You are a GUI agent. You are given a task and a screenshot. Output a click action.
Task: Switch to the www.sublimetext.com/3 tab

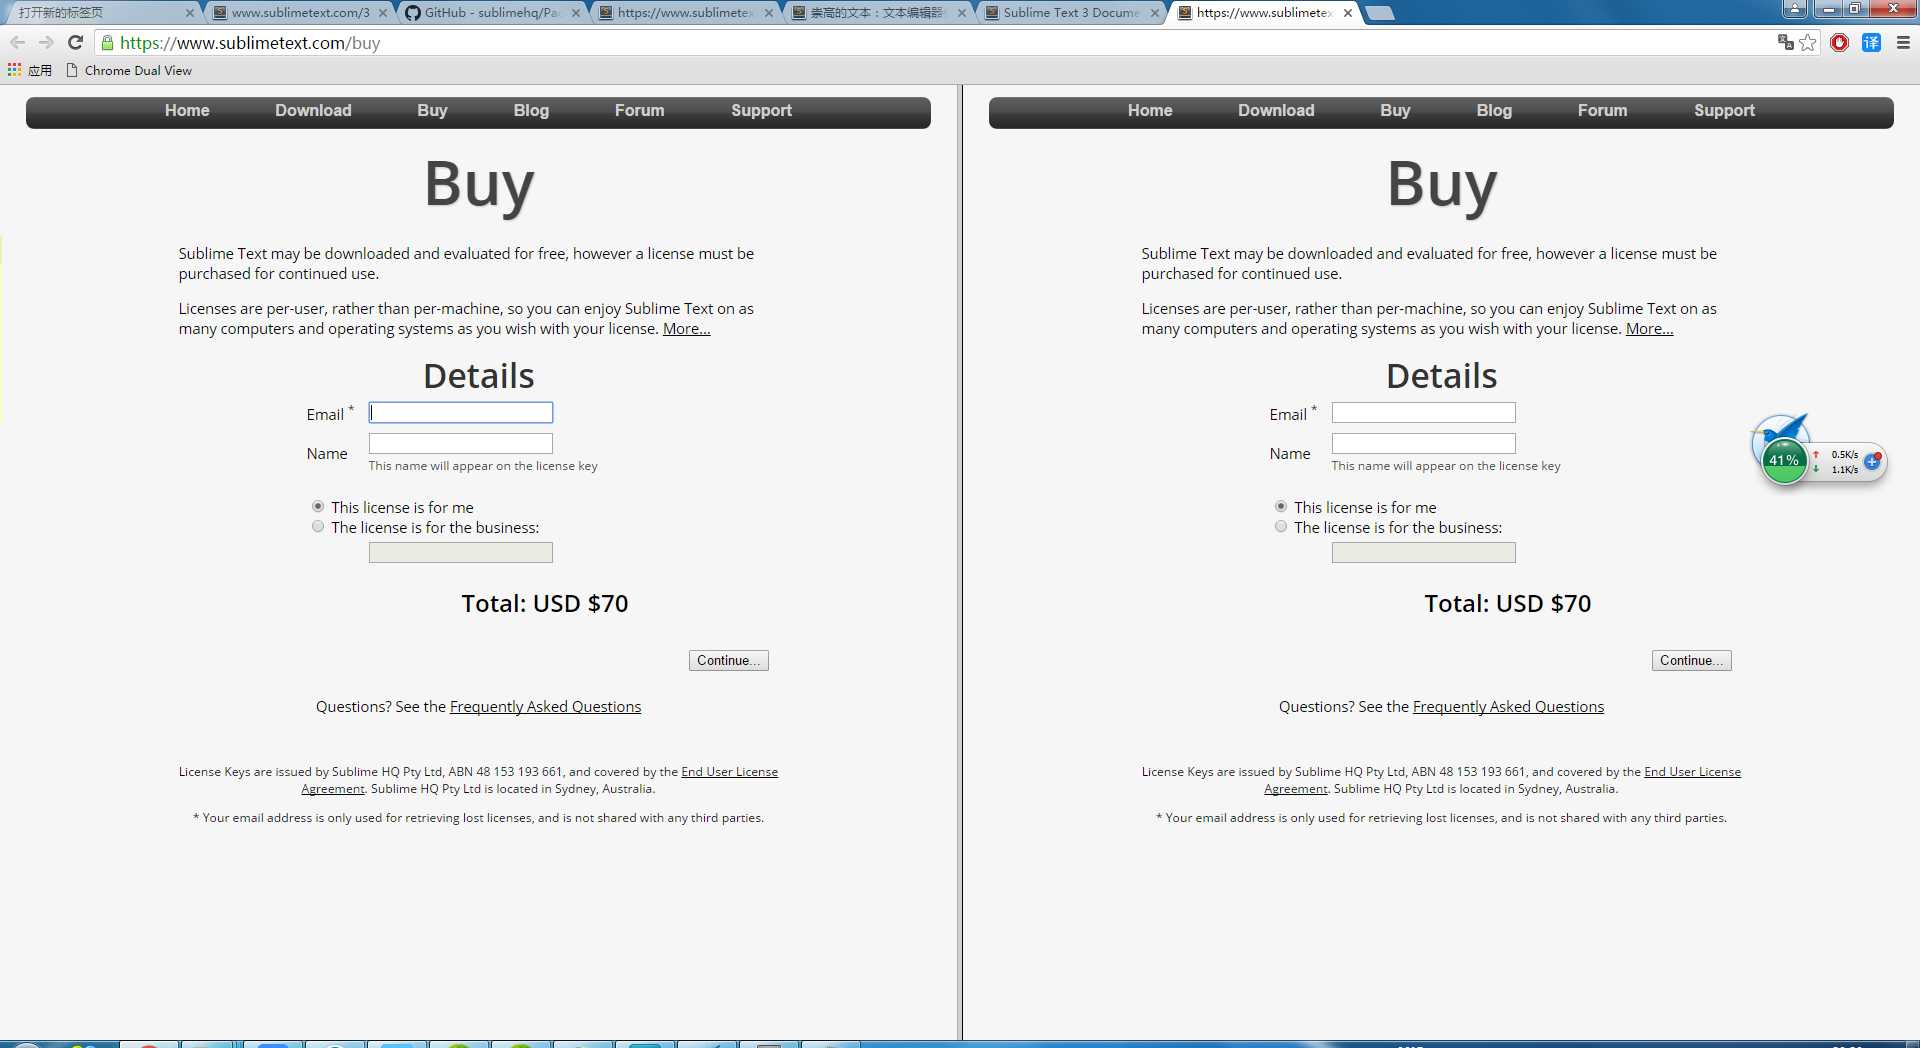[300, 13]
